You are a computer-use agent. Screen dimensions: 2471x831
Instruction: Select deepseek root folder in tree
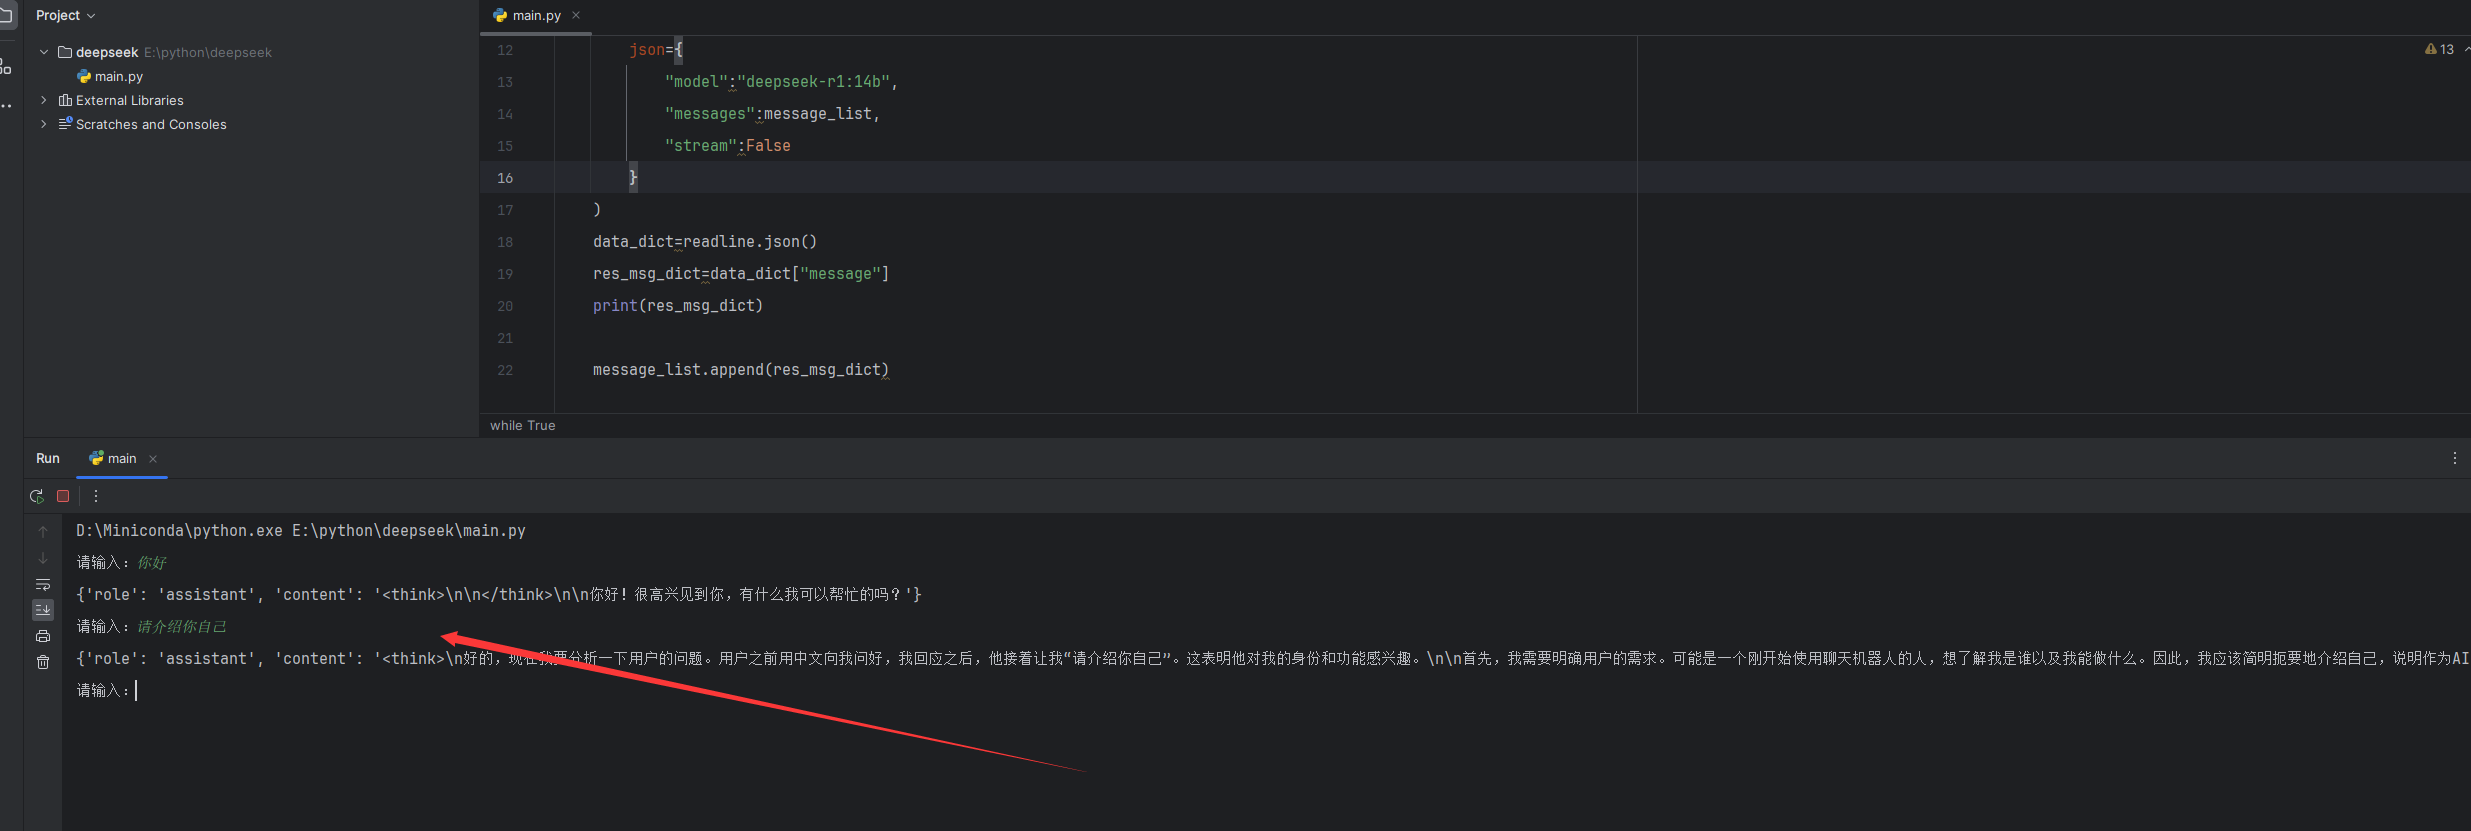click(x=107, y=52)
